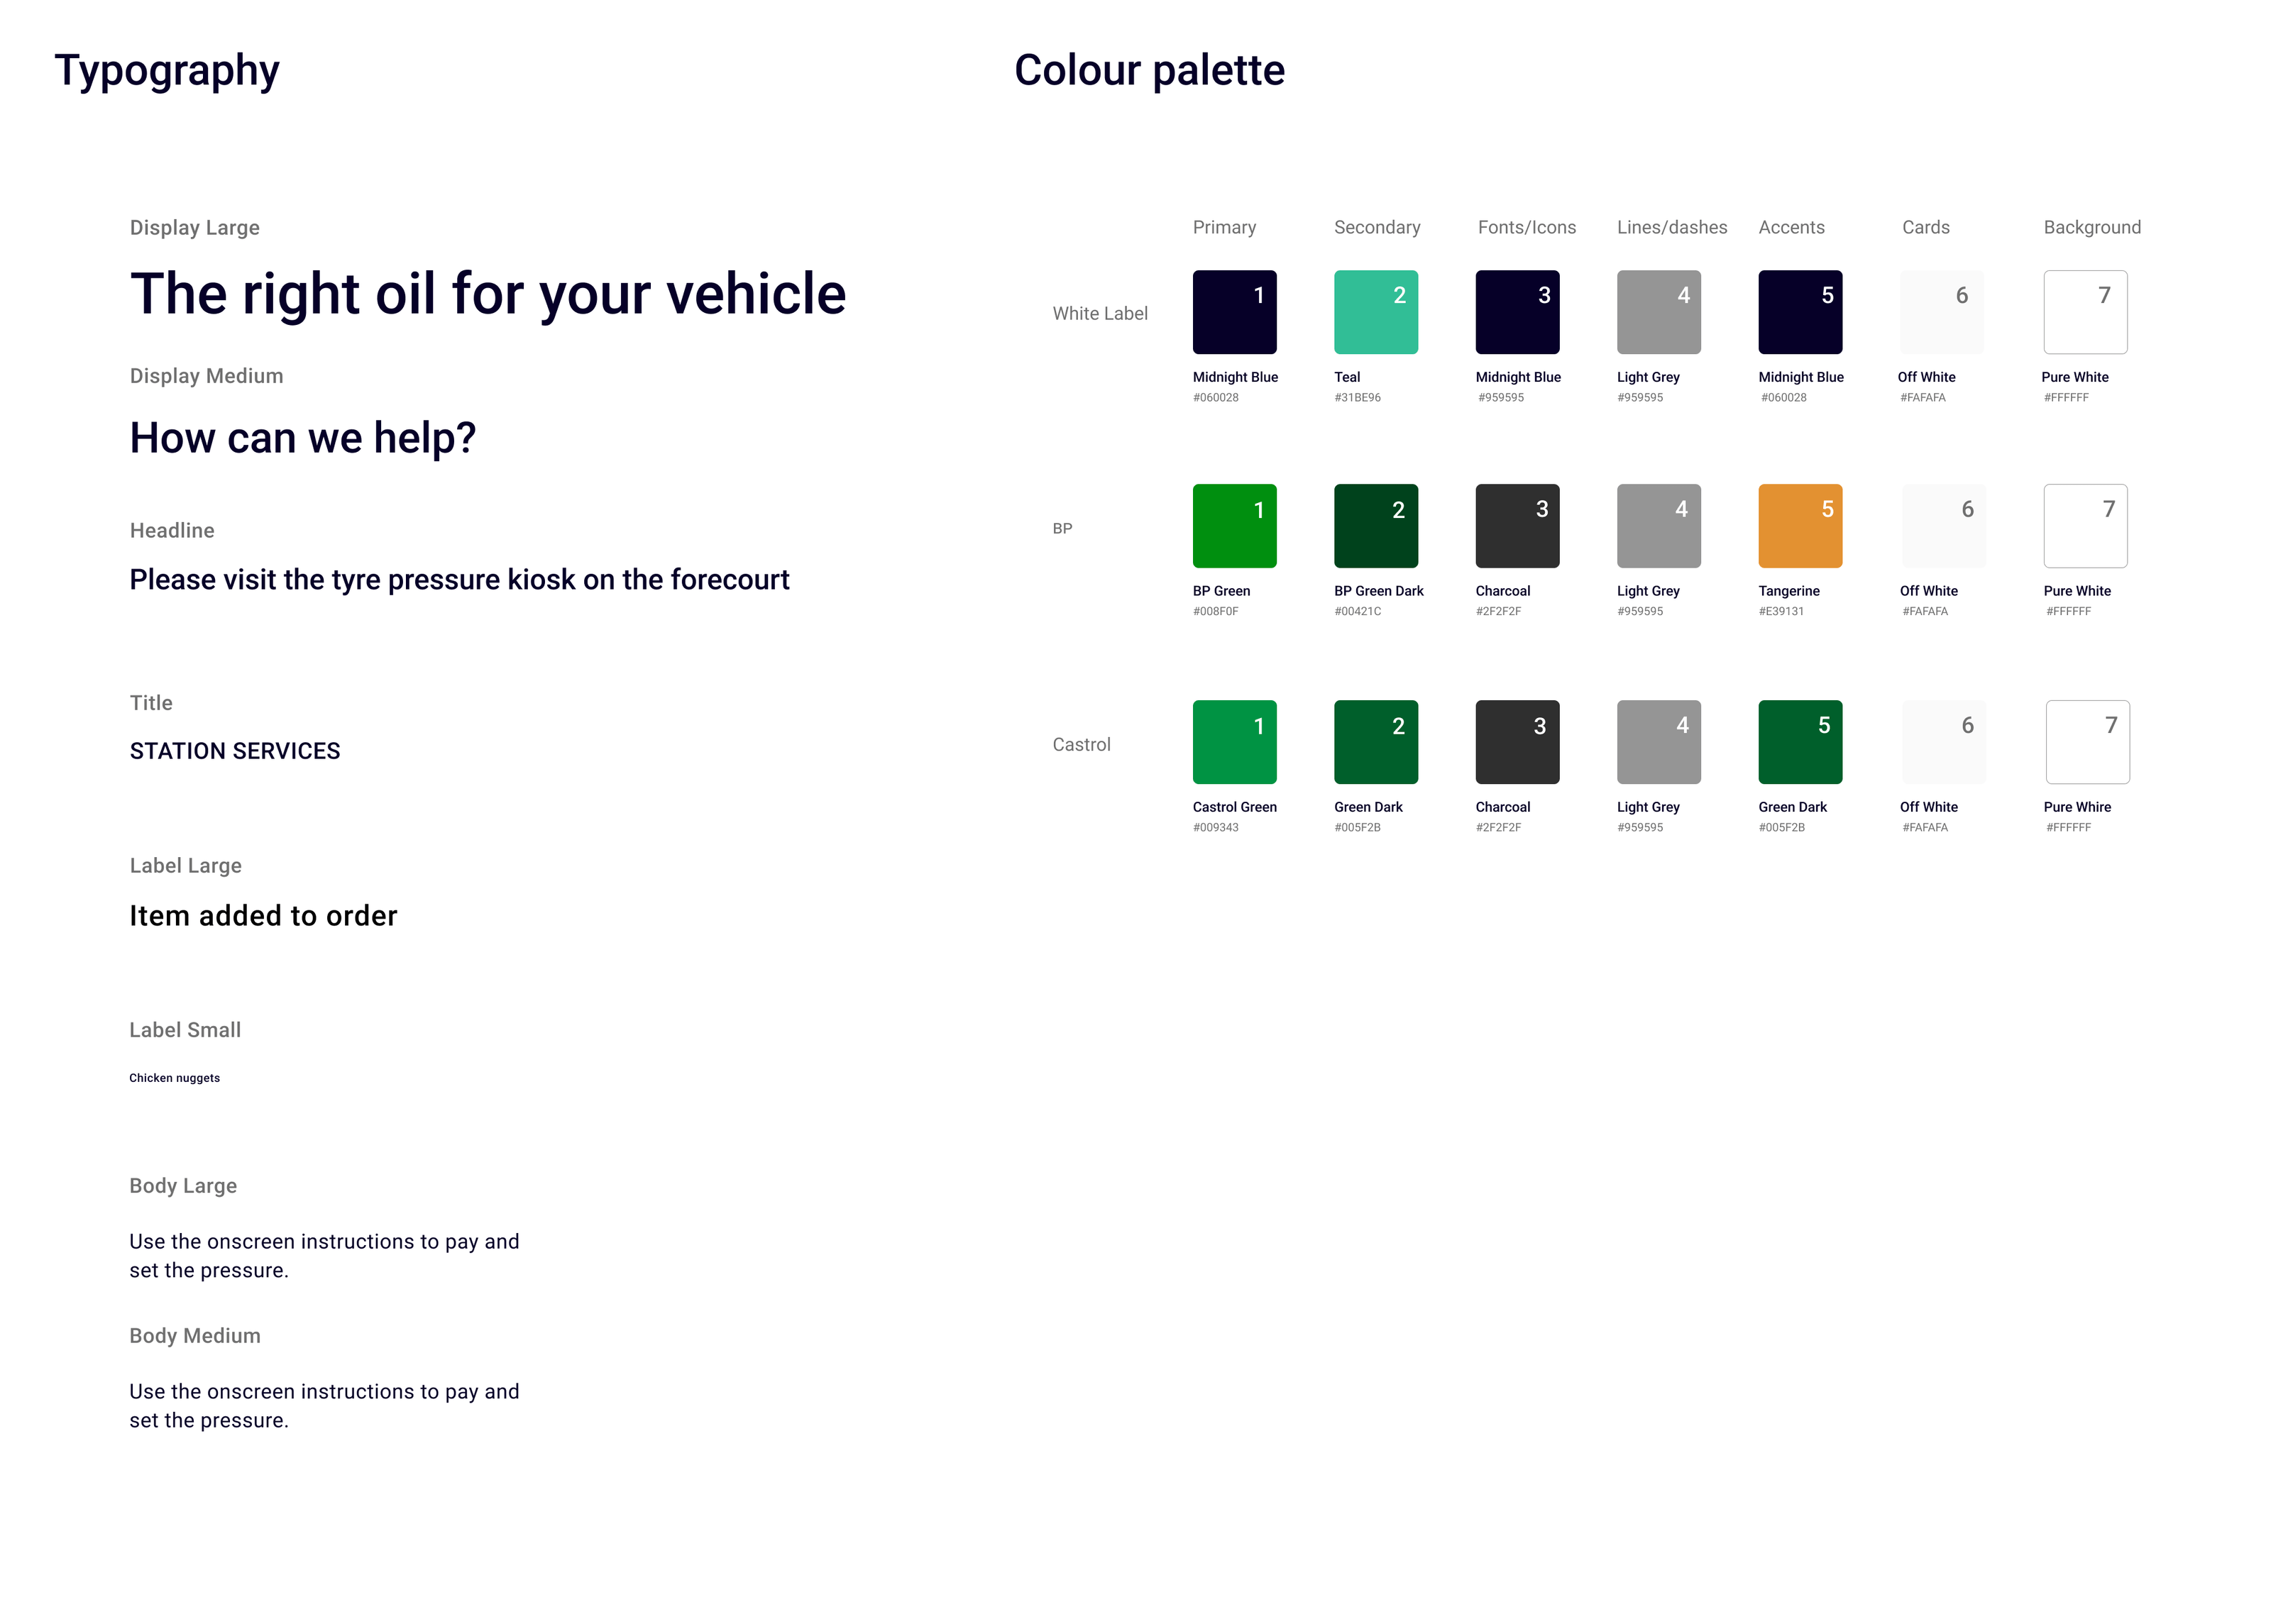Image resolution: width=2271 pixels, height=1624 pixels.
Task: Click the Primary column header
Action: pos(1224,228)
